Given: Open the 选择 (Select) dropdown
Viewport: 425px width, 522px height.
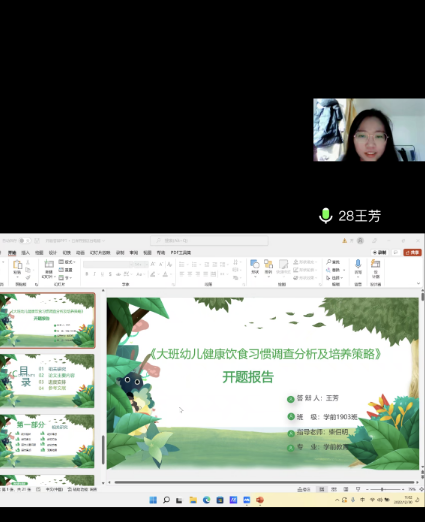Looking at the screenshot, I should (334, 277).
